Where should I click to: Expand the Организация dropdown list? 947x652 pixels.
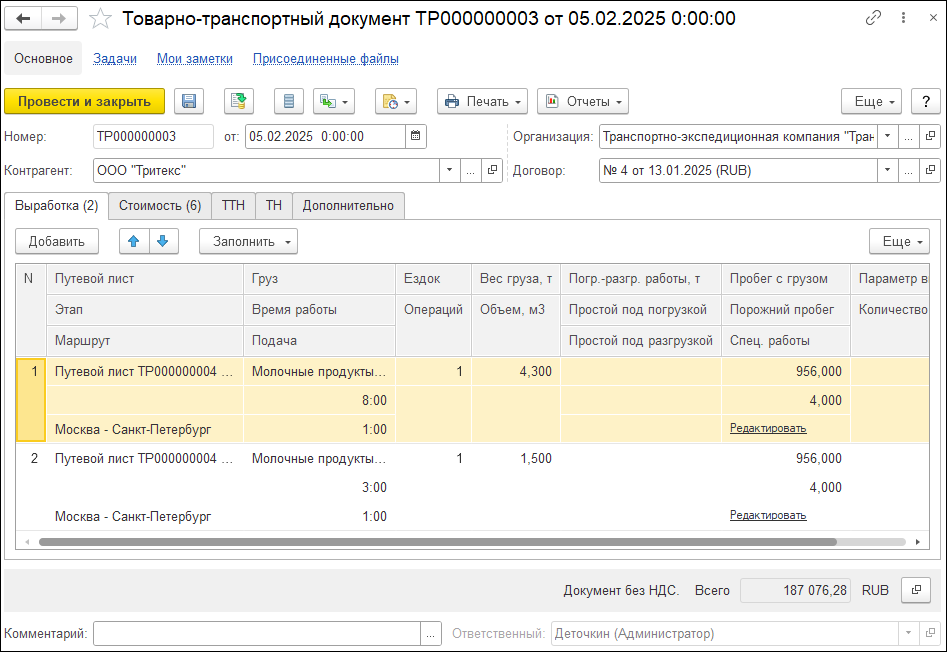point(888,136)
